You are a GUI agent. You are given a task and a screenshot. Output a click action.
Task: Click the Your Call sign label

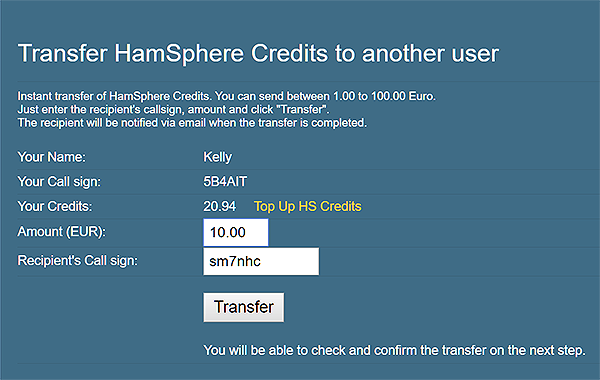tap(59, 181)
